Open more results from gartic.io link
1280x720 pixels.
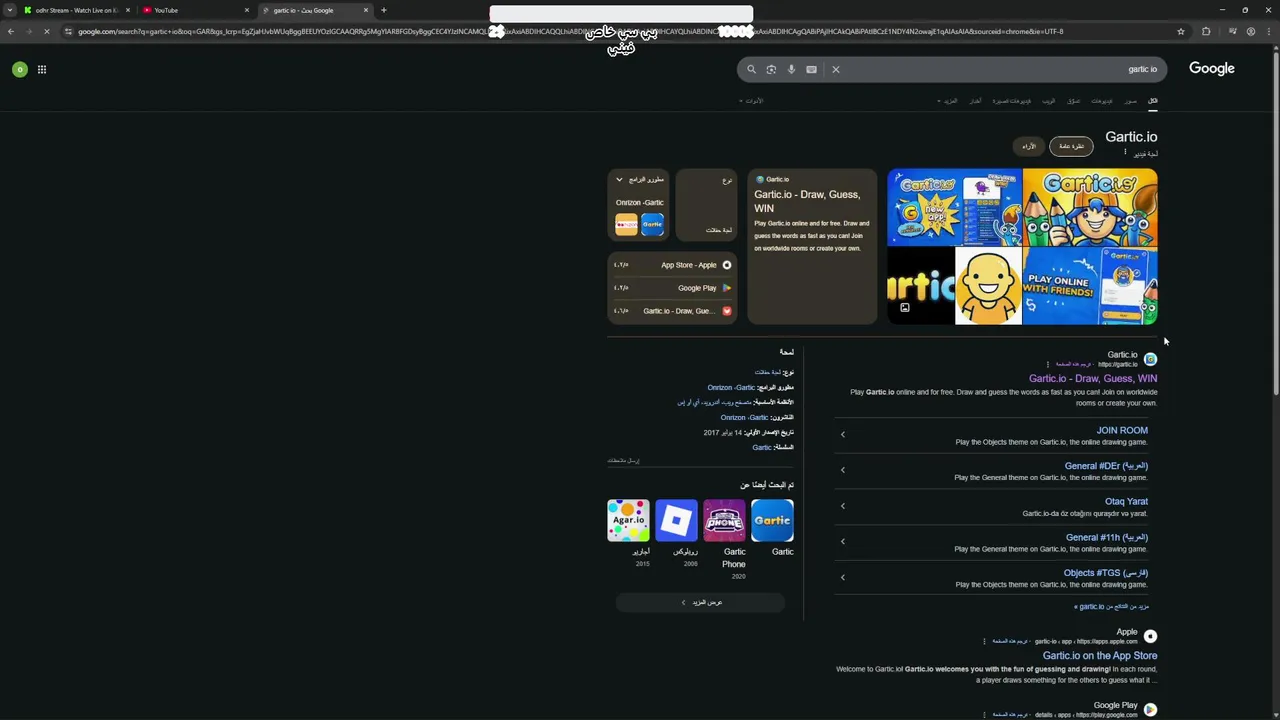click(1111, 606)
